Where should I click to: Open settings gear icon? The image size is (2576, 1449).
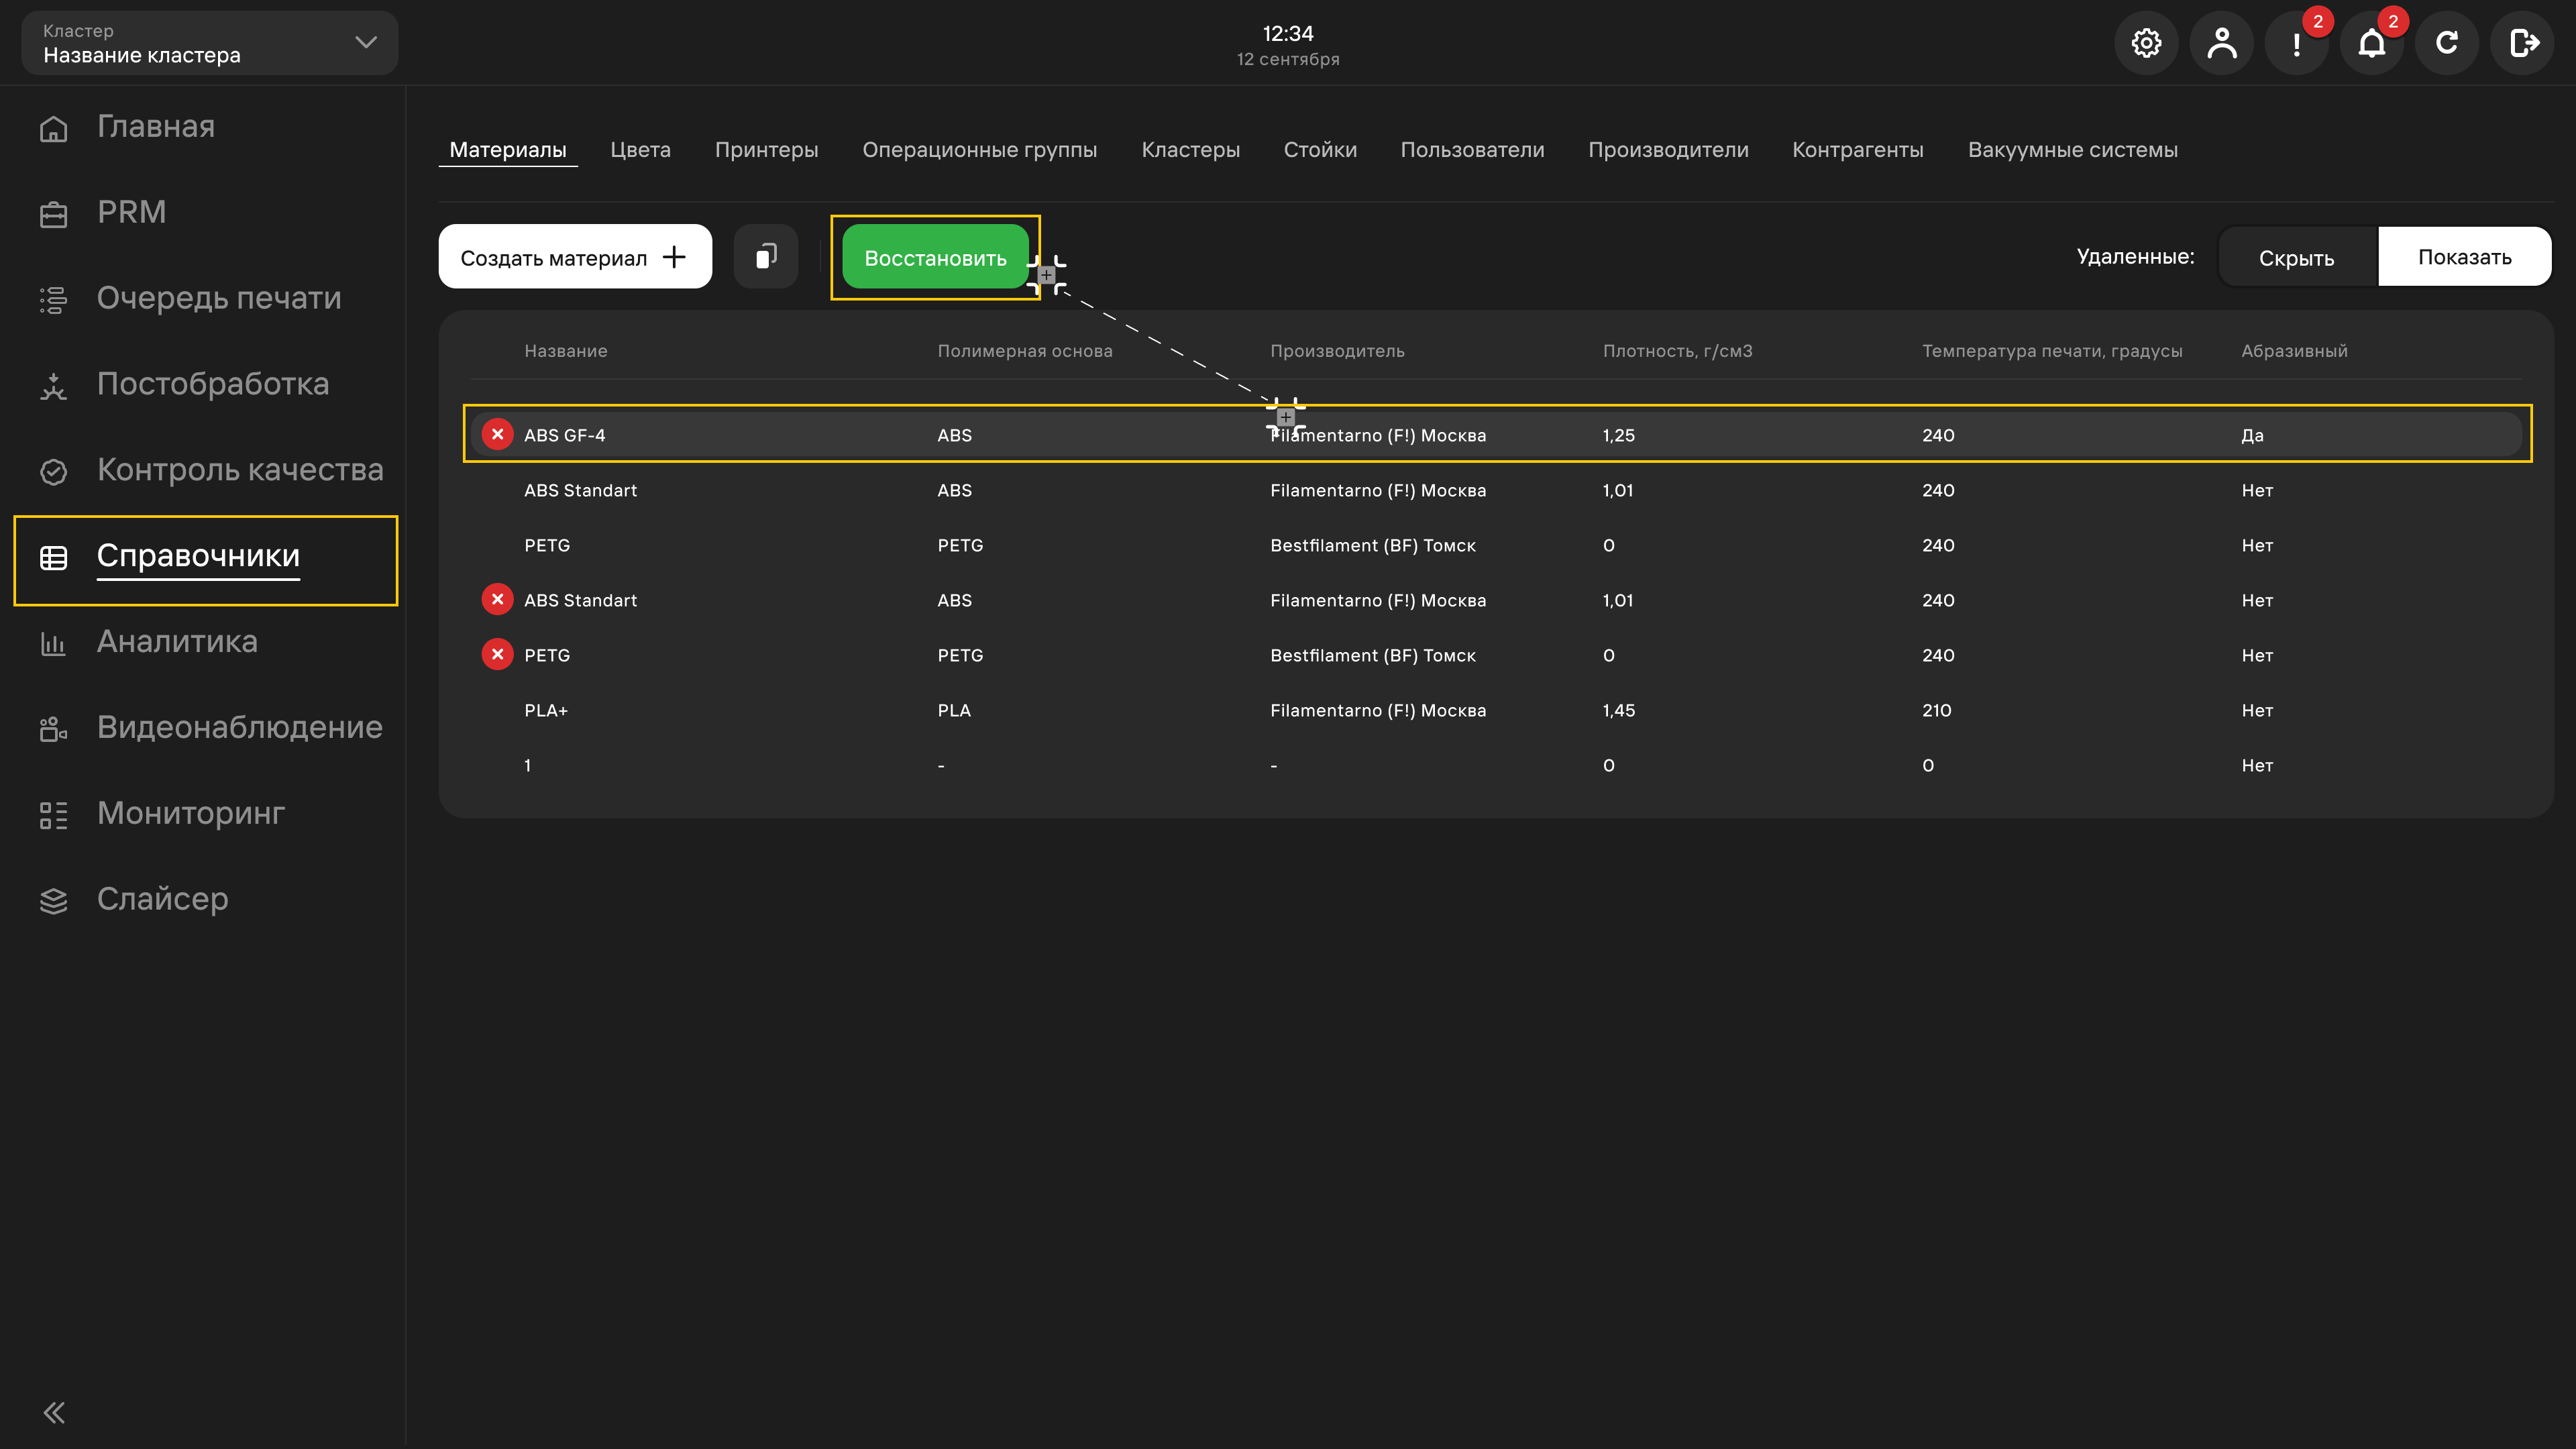click(x=2146, y=43)
